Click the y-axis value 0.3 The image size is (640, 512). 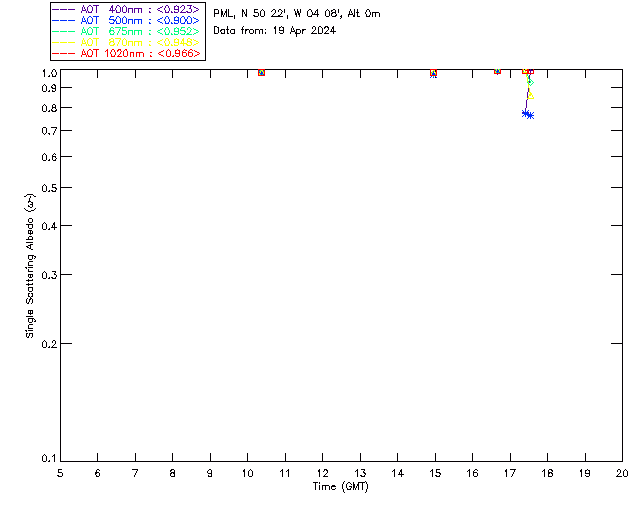pos(49,275)
